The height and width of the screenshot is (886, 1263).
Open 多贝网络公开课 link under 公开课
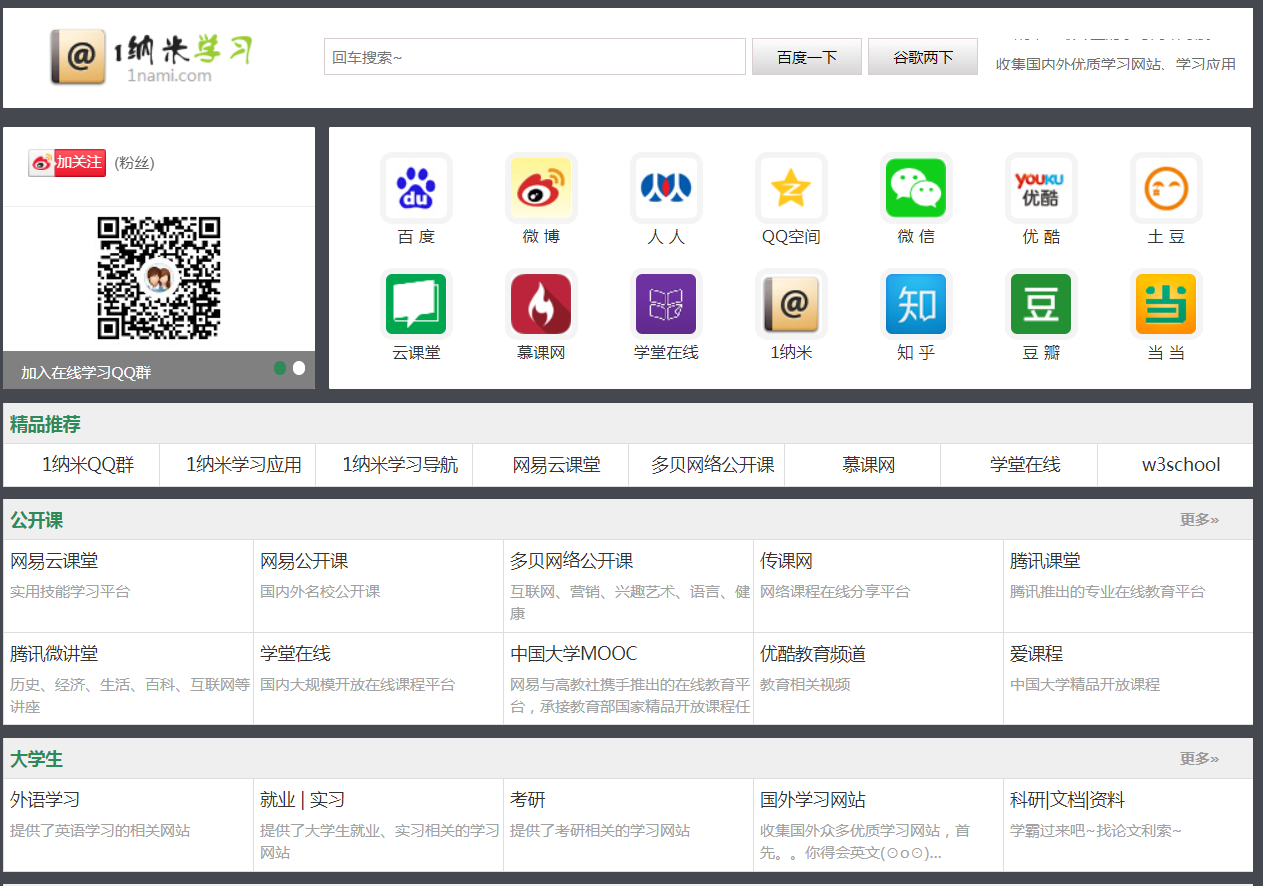click(x=571, y=561)
